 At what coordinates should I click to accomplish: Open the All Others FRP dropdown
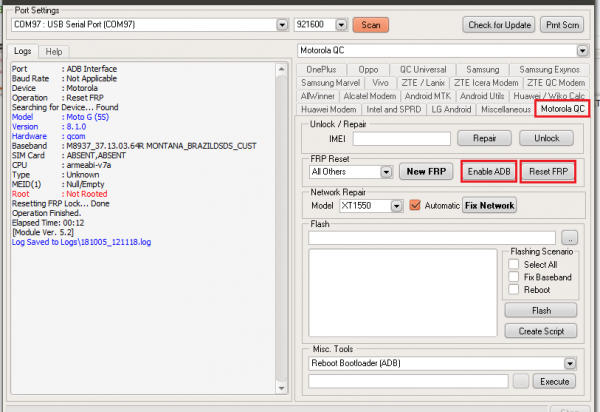tap(386, 172)
